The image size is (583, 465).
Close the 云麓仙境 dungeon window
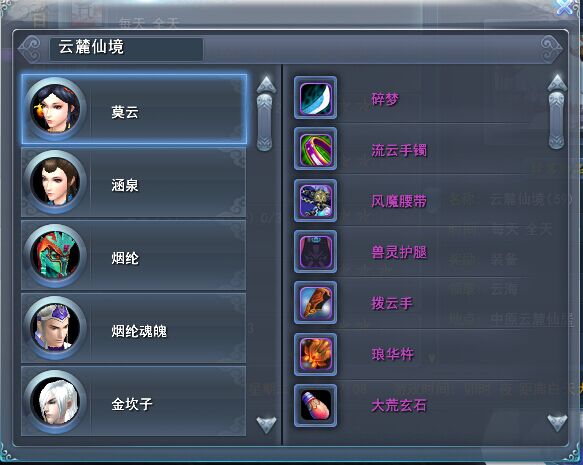click(564, 7)
